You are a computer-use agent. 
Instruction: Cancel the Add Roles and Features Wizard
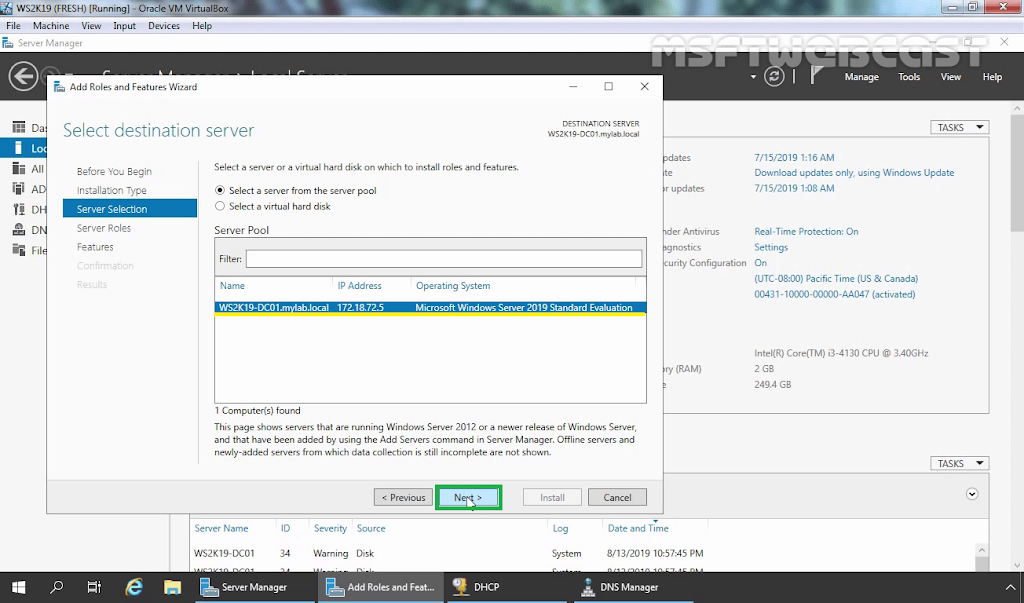(617, 497)
